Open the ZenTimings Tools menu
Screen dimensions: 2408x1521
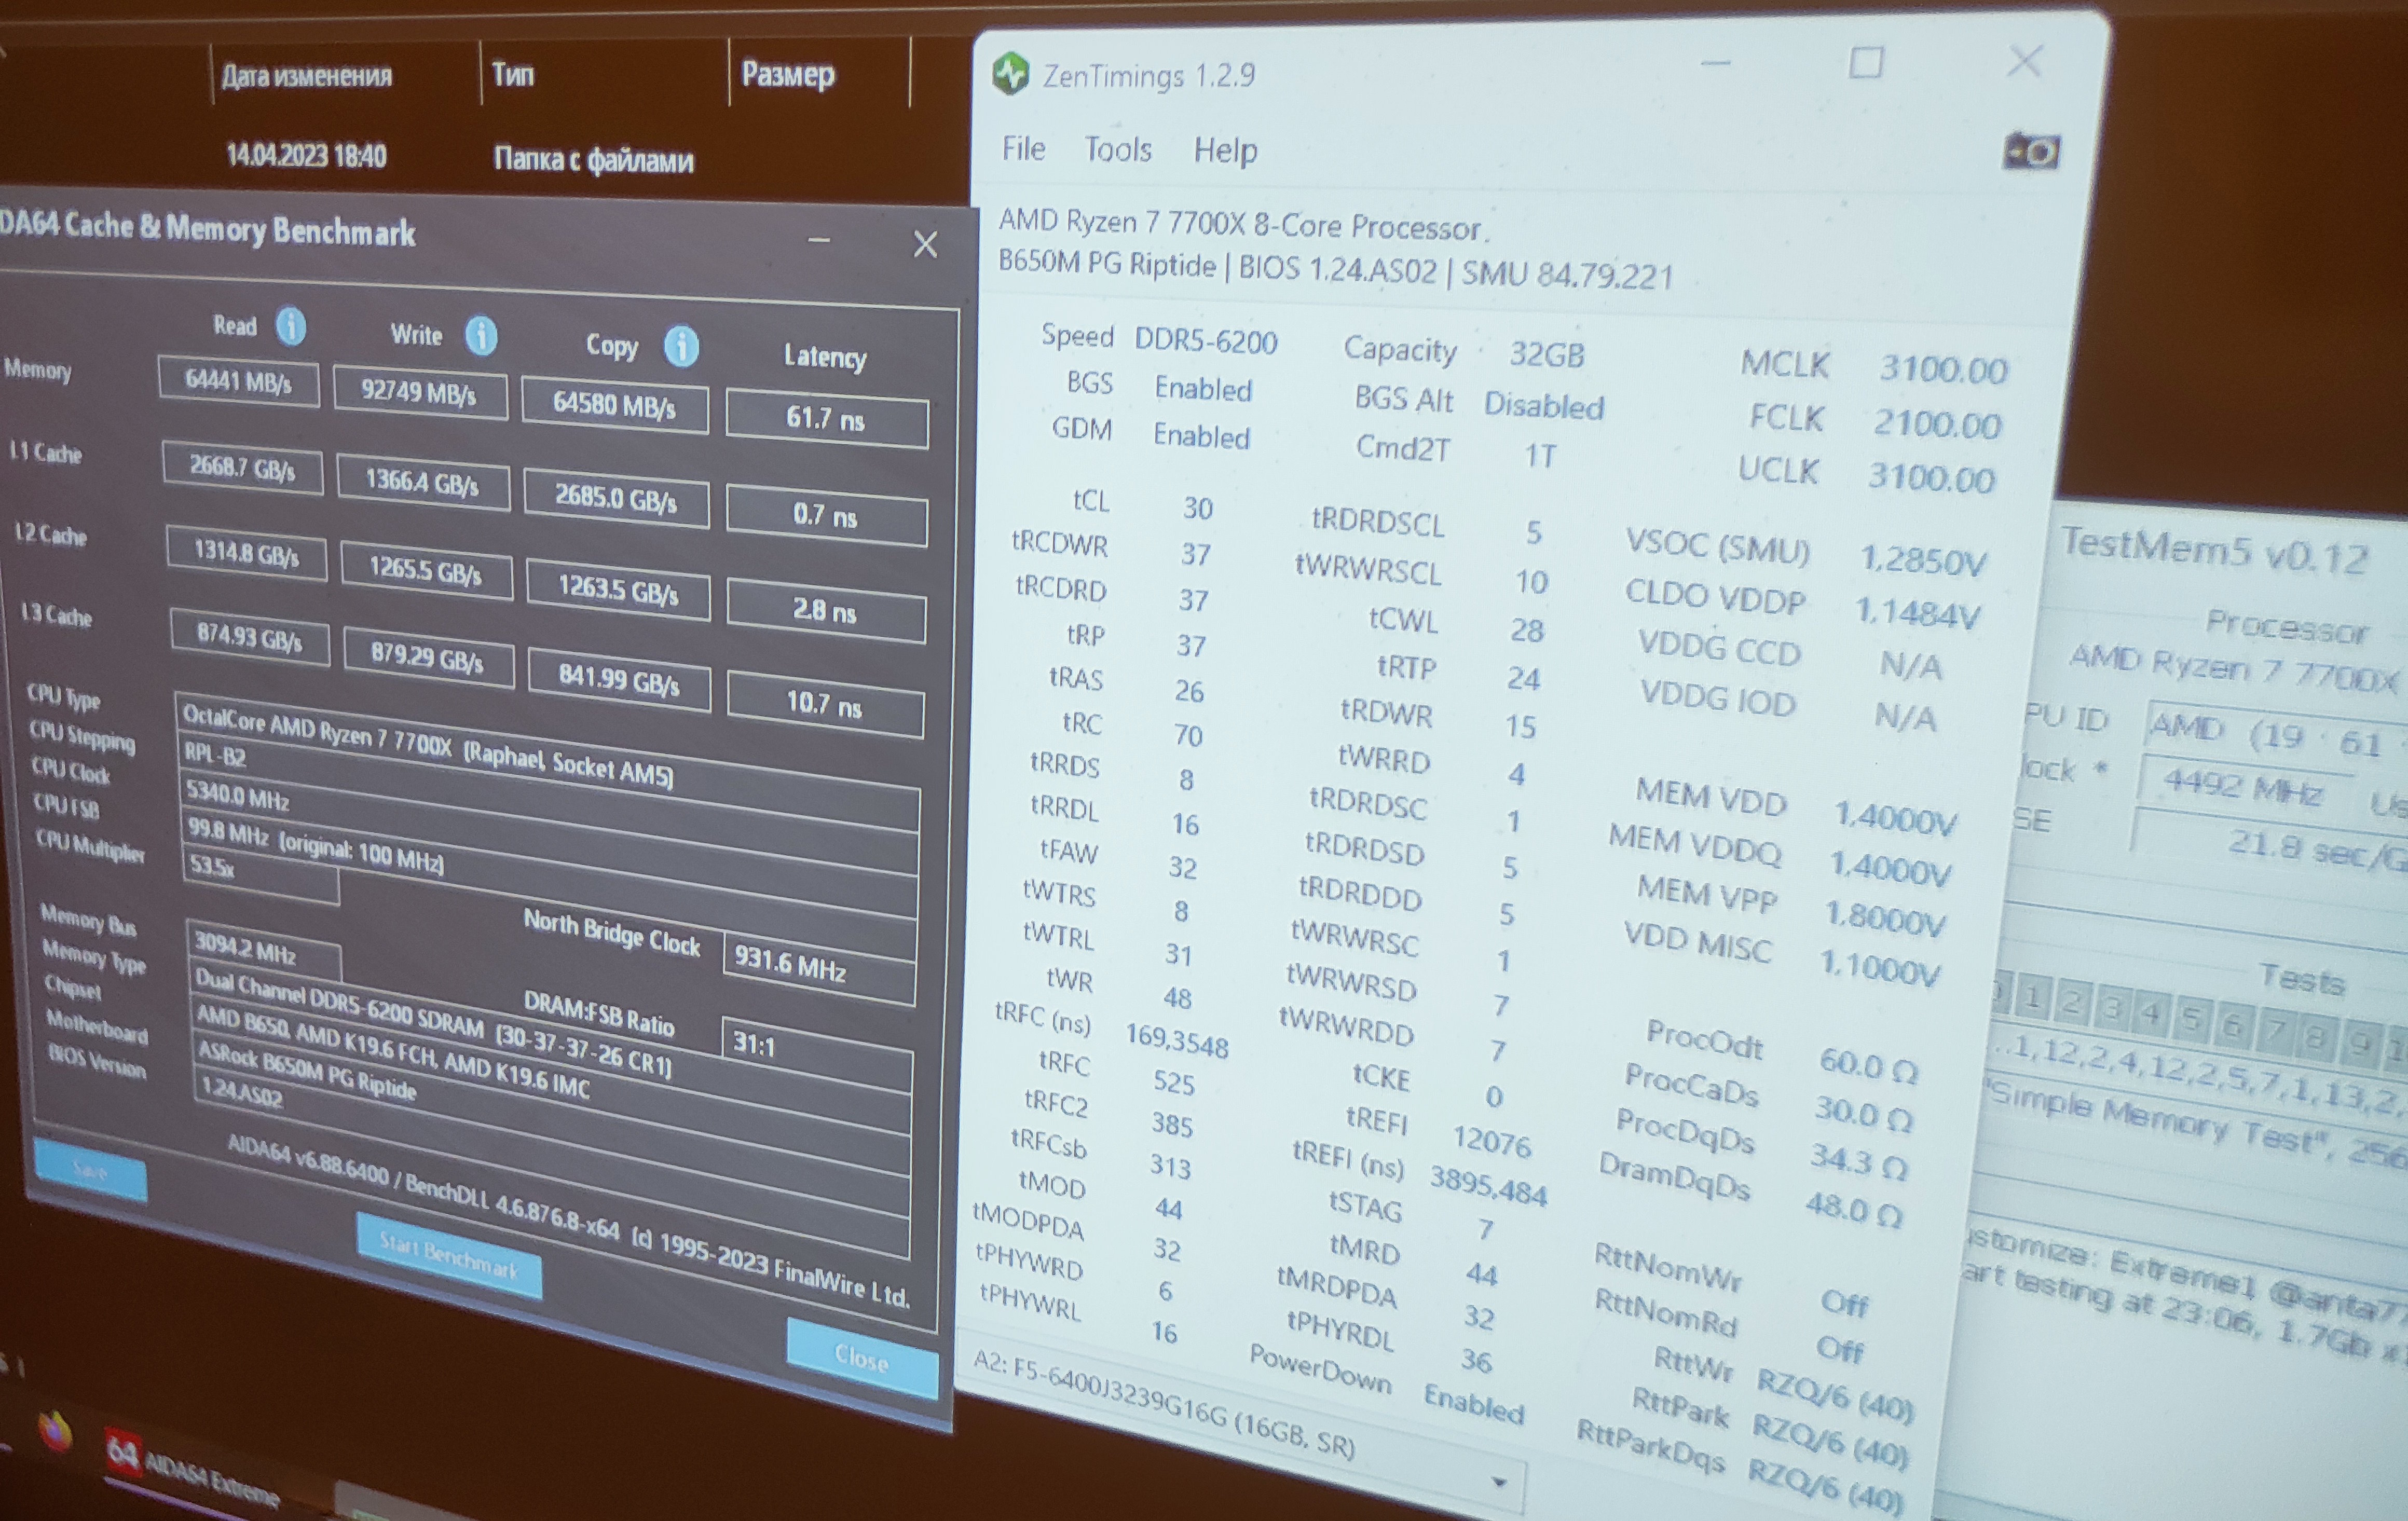[x=1118, y=150]
